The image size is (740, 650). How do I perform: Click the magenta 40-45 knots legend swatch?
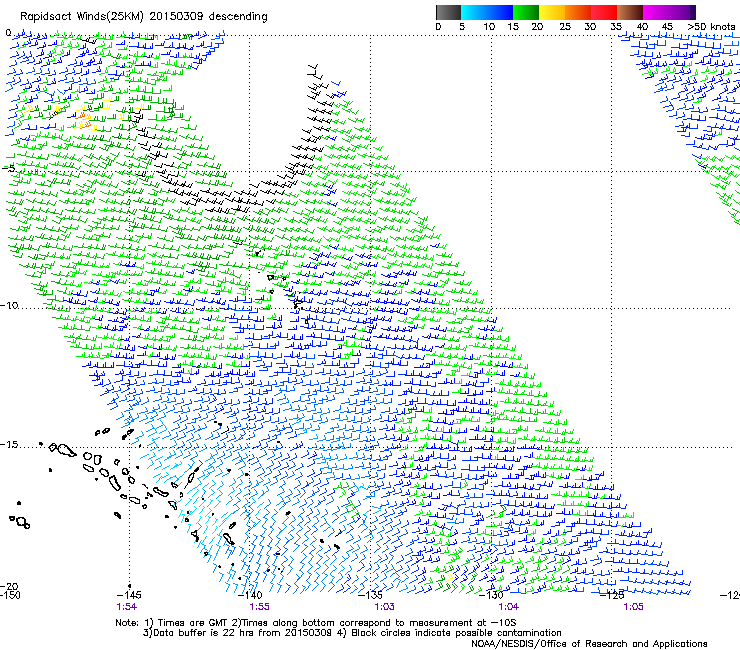click(x=656, y=12)
